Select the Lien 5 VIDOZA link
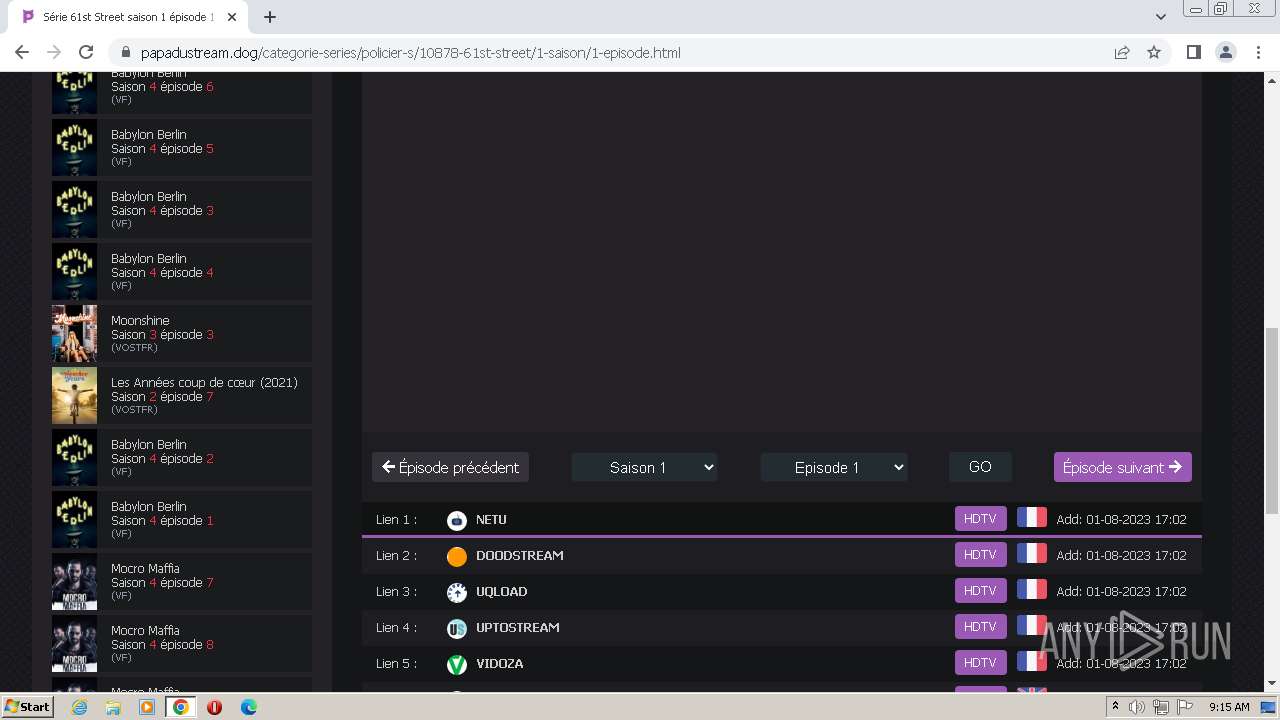 click(x=782, y=663)
